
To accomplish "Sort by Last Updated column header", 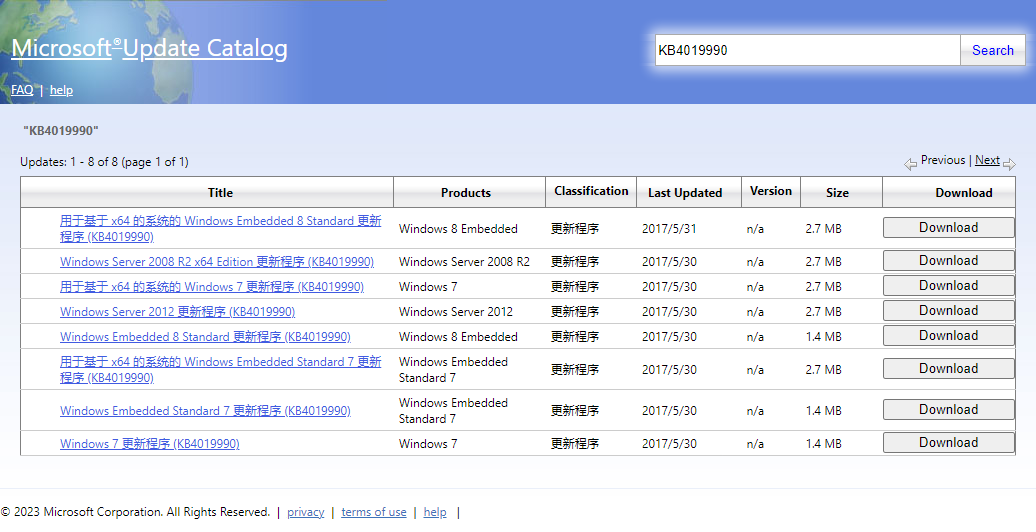I will pos(685,192).
